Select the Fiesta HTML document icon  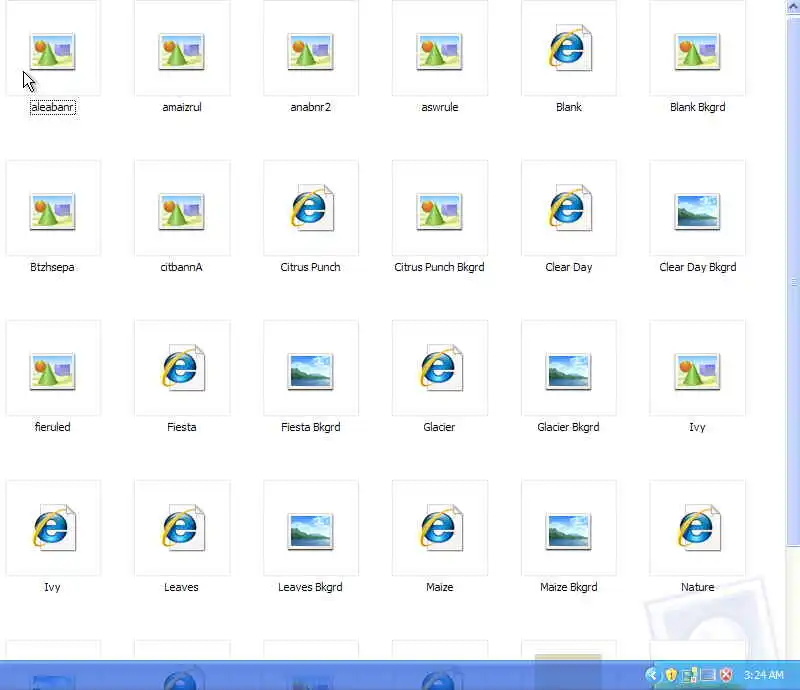[x=182, y=367]
